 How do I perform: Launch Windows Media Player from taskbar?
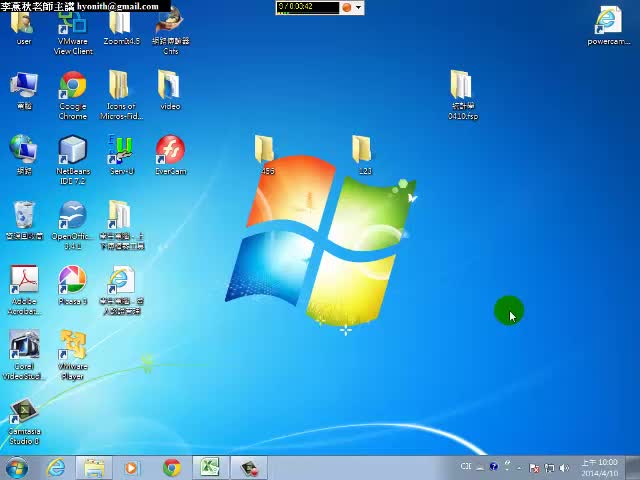131,468
